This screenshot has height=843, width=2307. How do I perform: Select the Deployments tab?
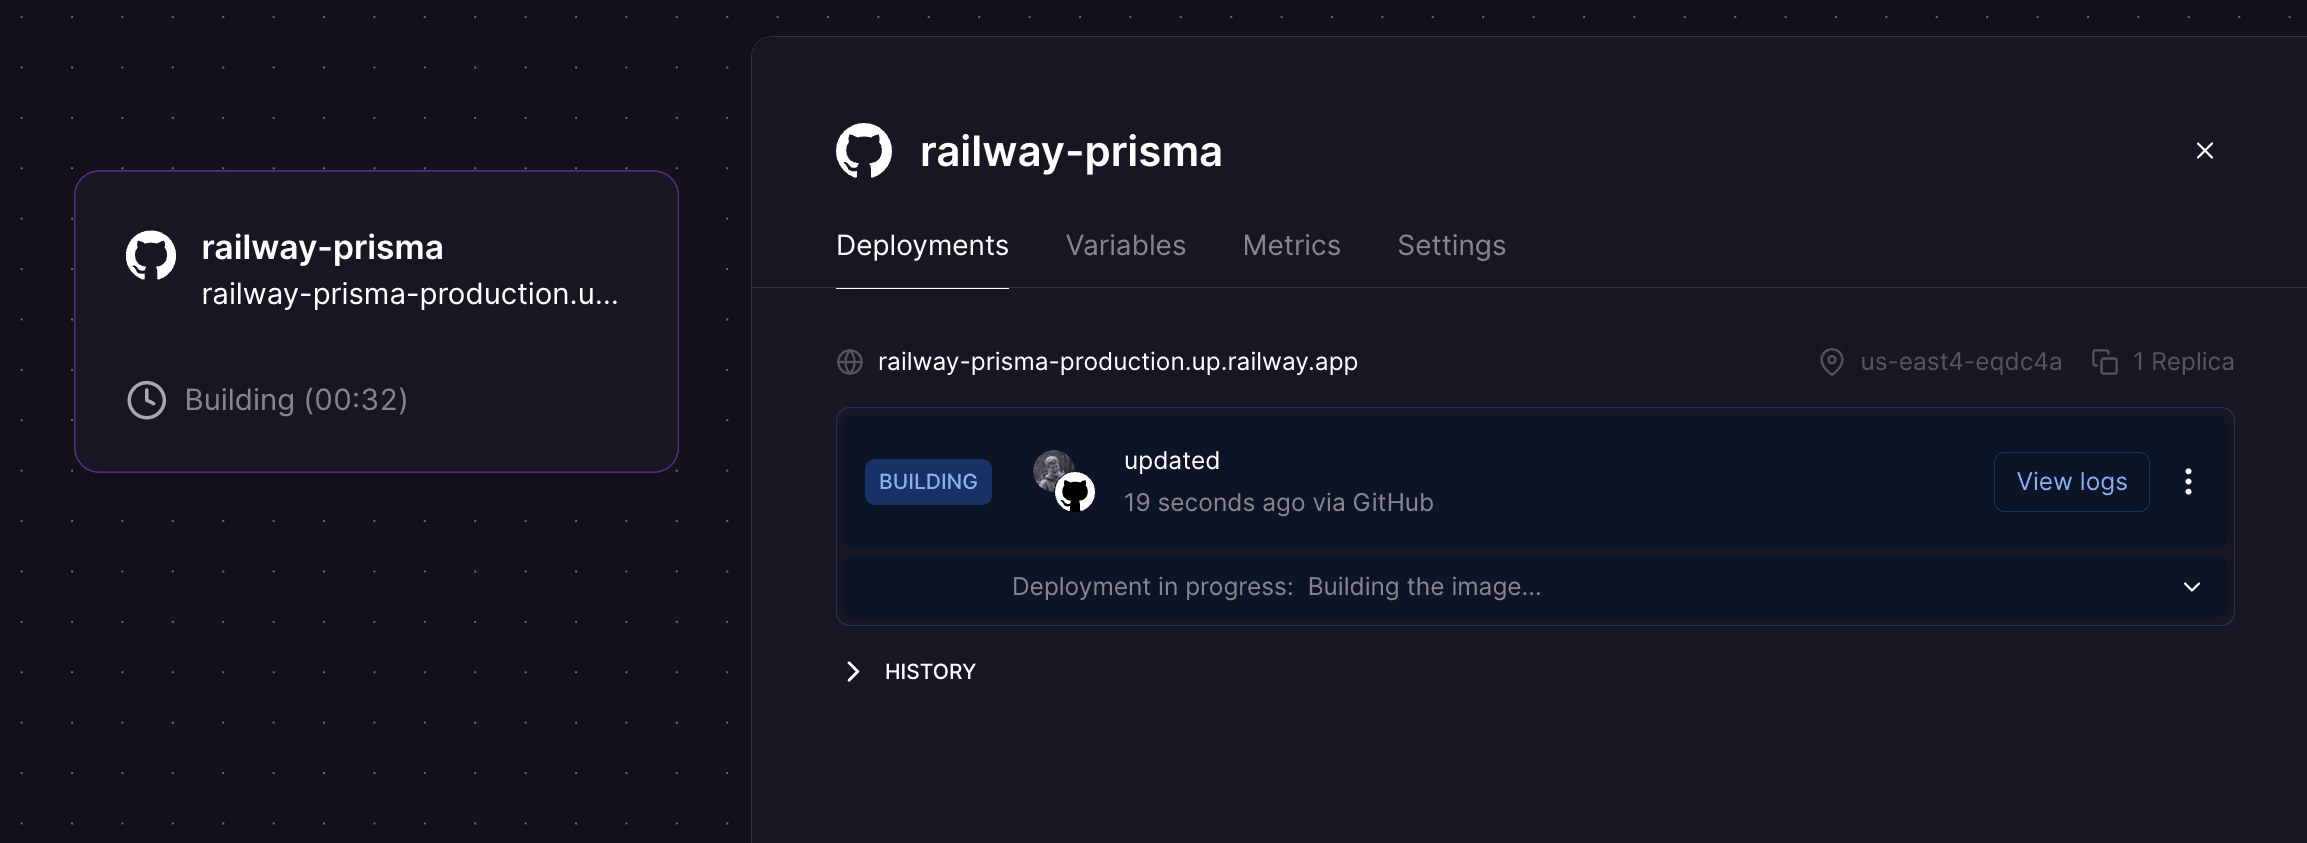click(922, 245)
